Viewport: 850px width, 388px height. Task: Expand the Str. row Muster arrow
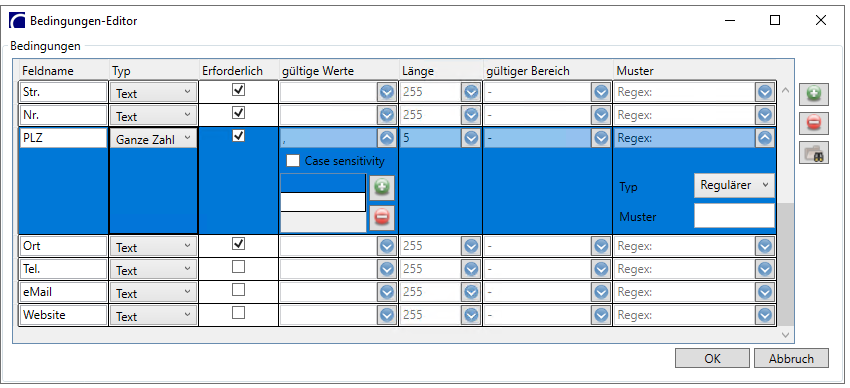tap(765, 92)
